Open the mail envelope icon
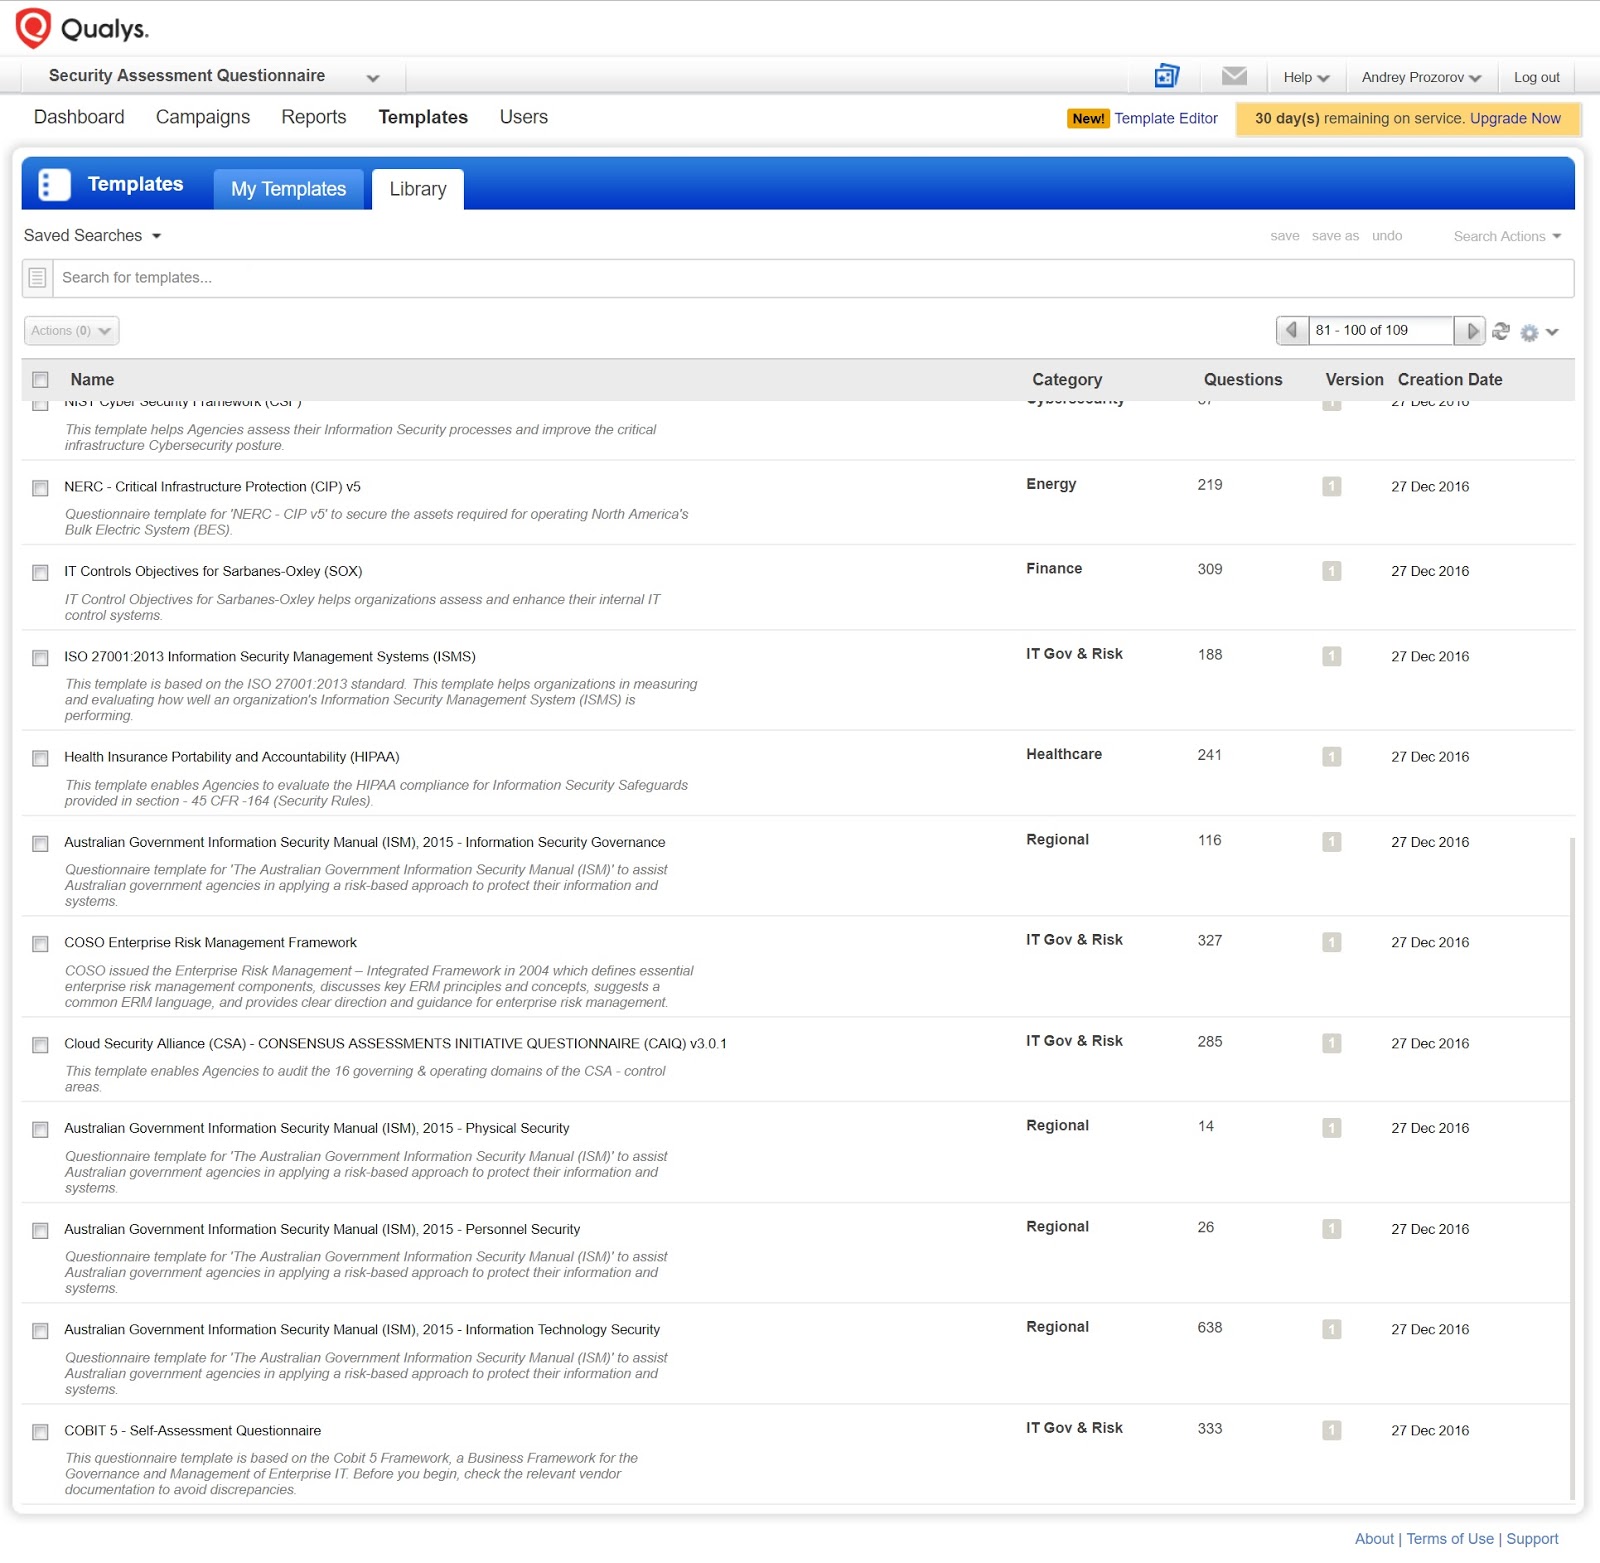 pyautogui.click(x=1234, y=76)
